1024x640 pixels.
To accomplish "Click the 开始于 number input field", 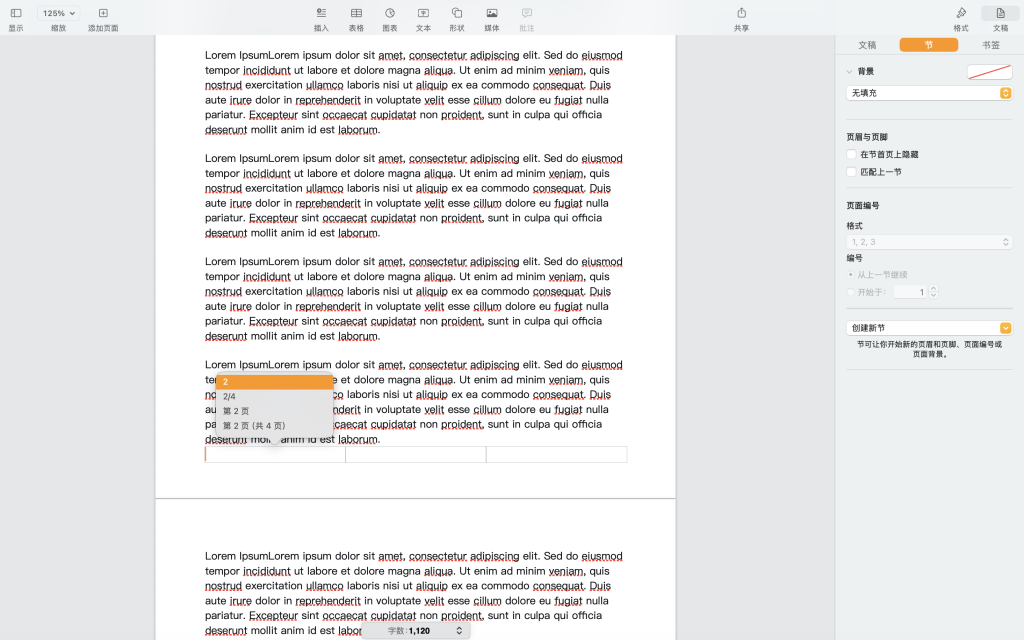I will coord(910,293).
